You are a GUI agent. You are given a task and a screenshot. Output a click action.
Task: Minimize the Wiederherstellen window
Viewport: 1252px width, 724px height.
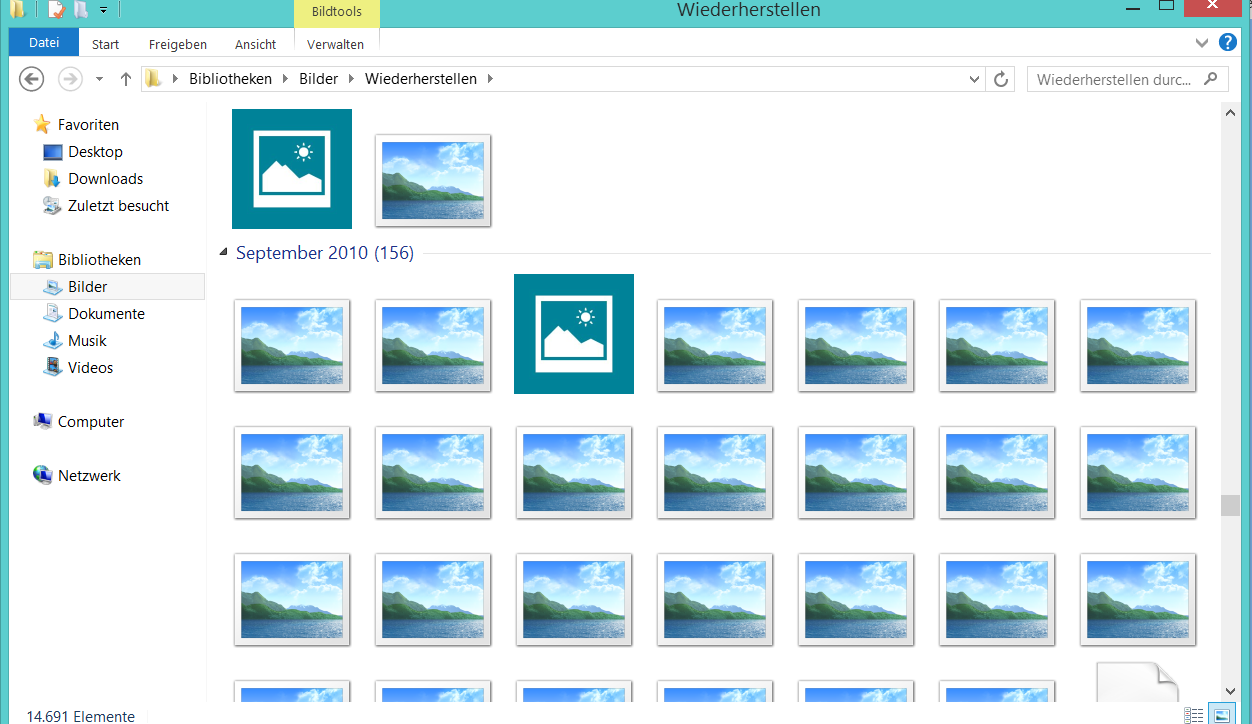coord(1133,8)
